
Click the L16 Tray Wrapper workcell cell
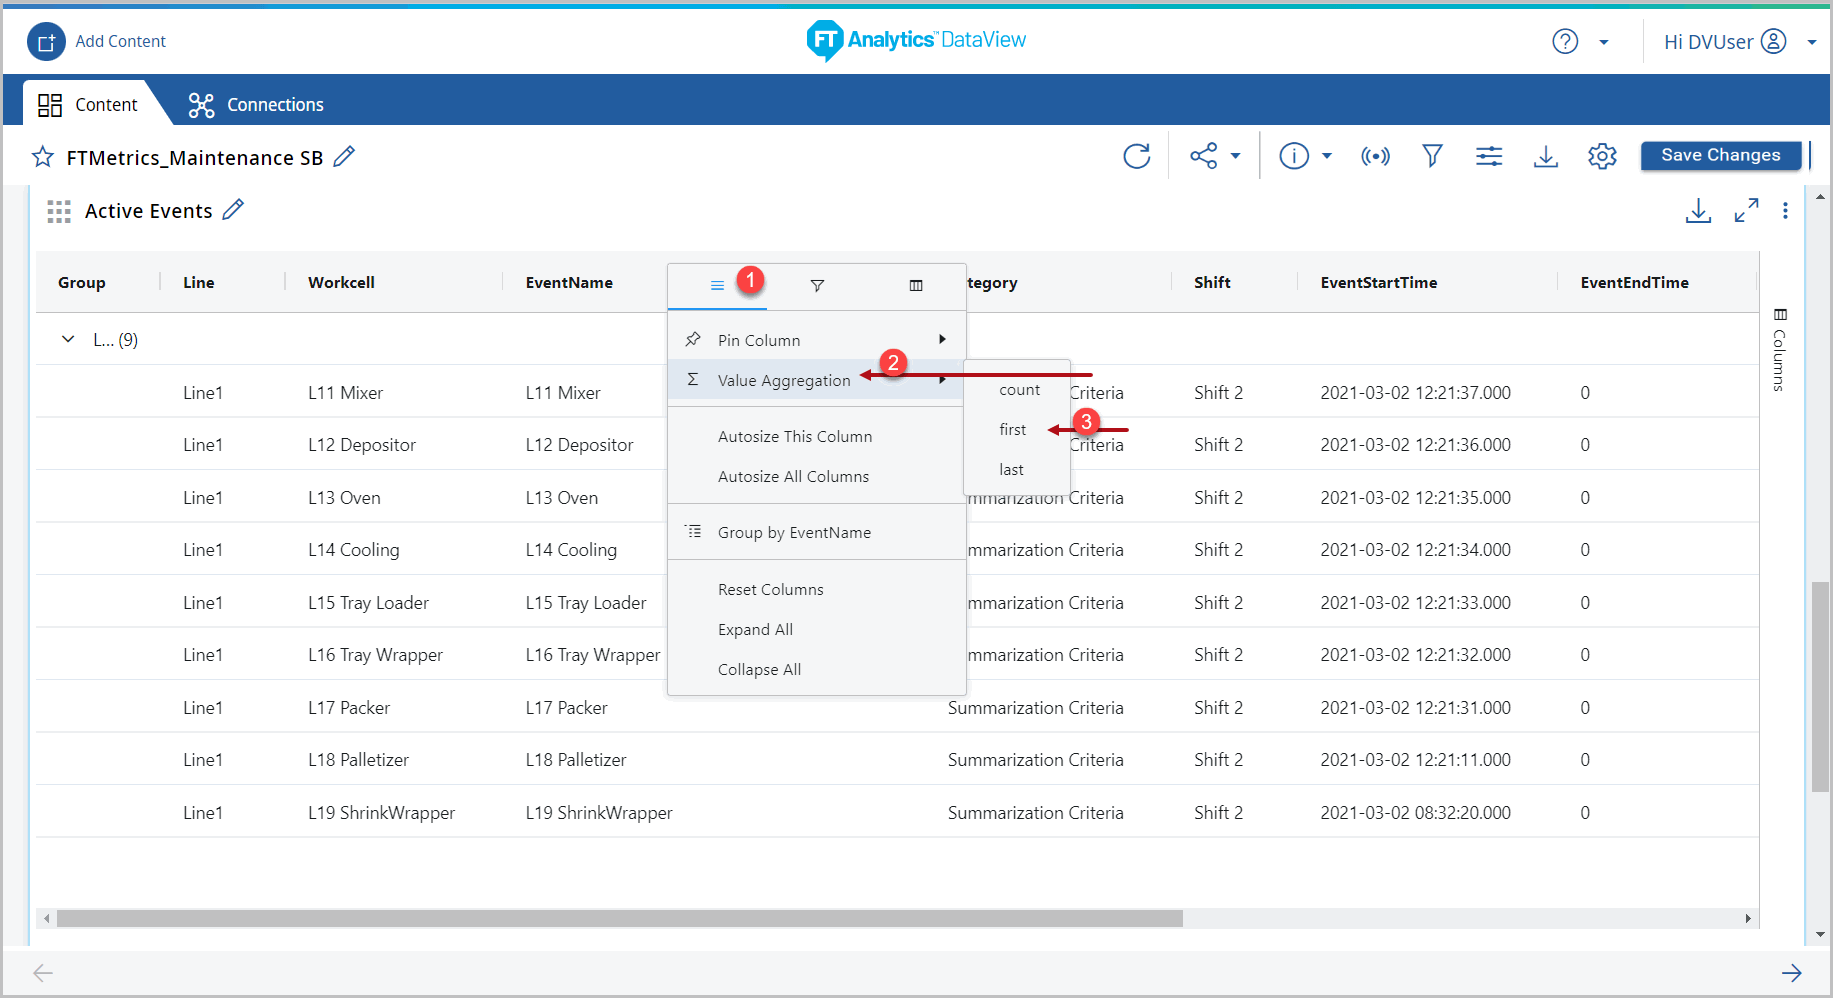click(x=375, y=655)
